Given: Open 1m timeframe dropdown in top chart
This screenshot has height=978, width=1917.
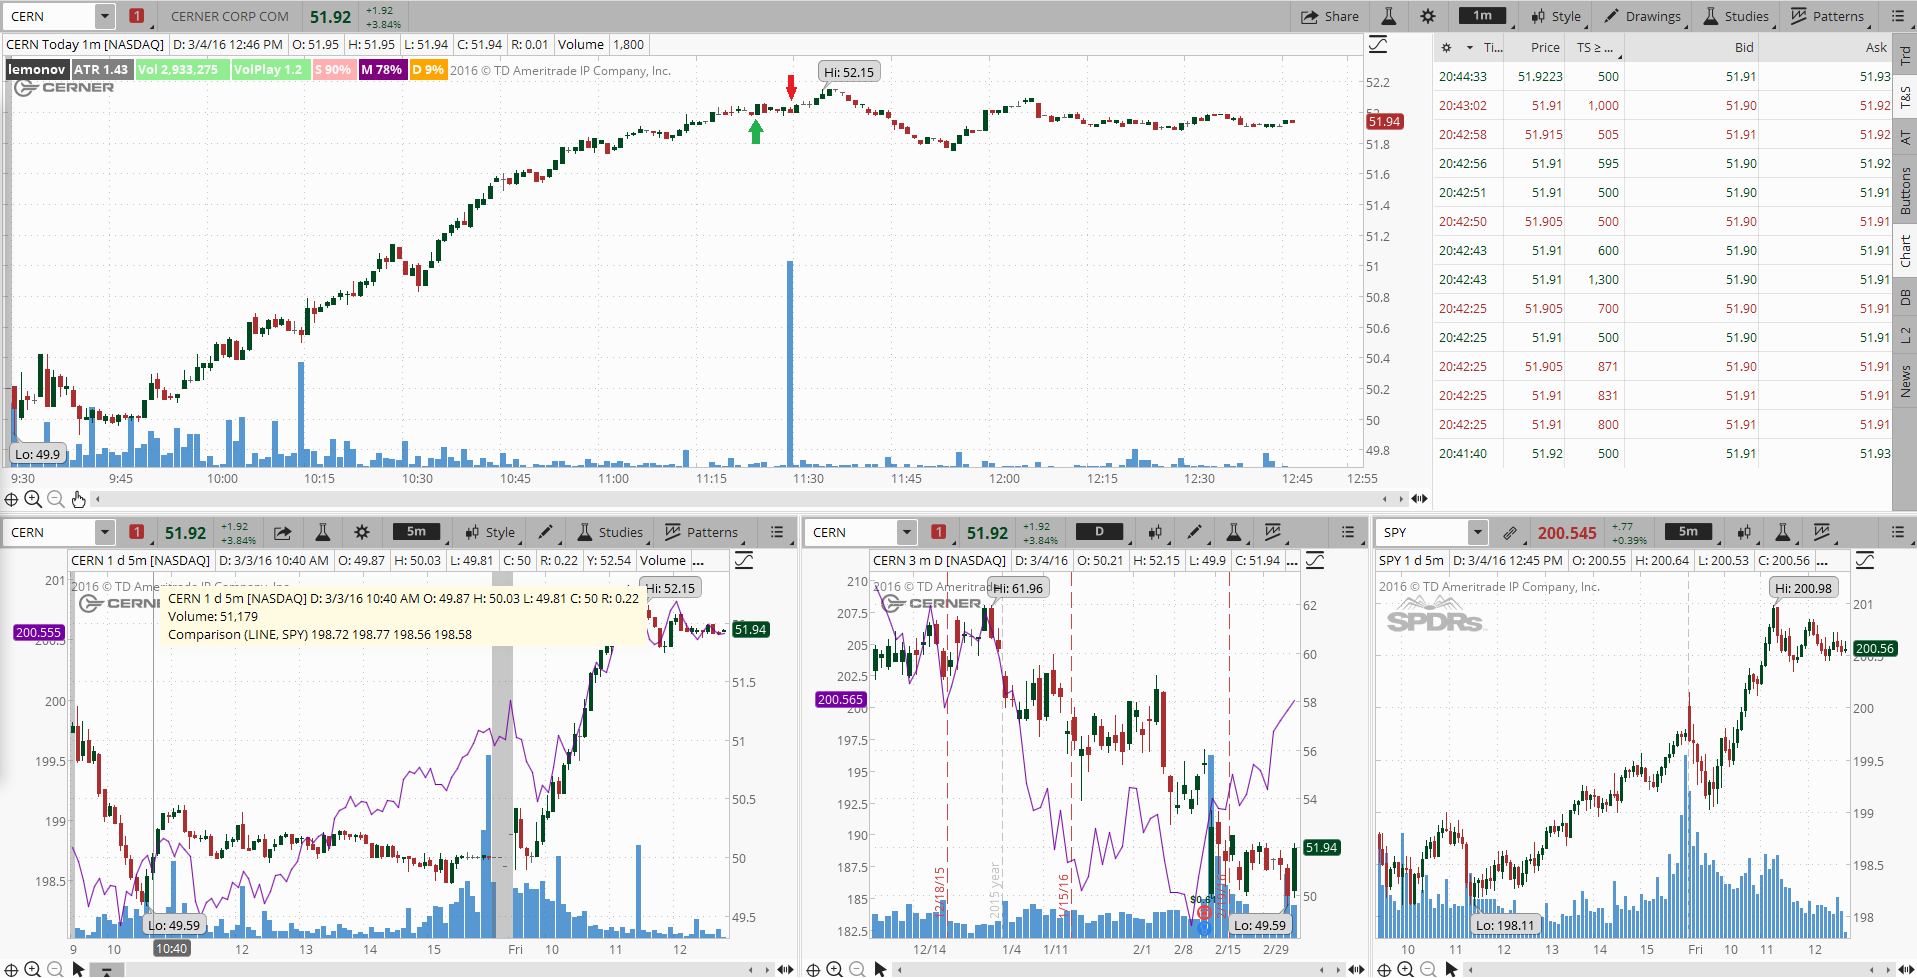Looking at the screenshot, I should click(x=1483, y=16).
